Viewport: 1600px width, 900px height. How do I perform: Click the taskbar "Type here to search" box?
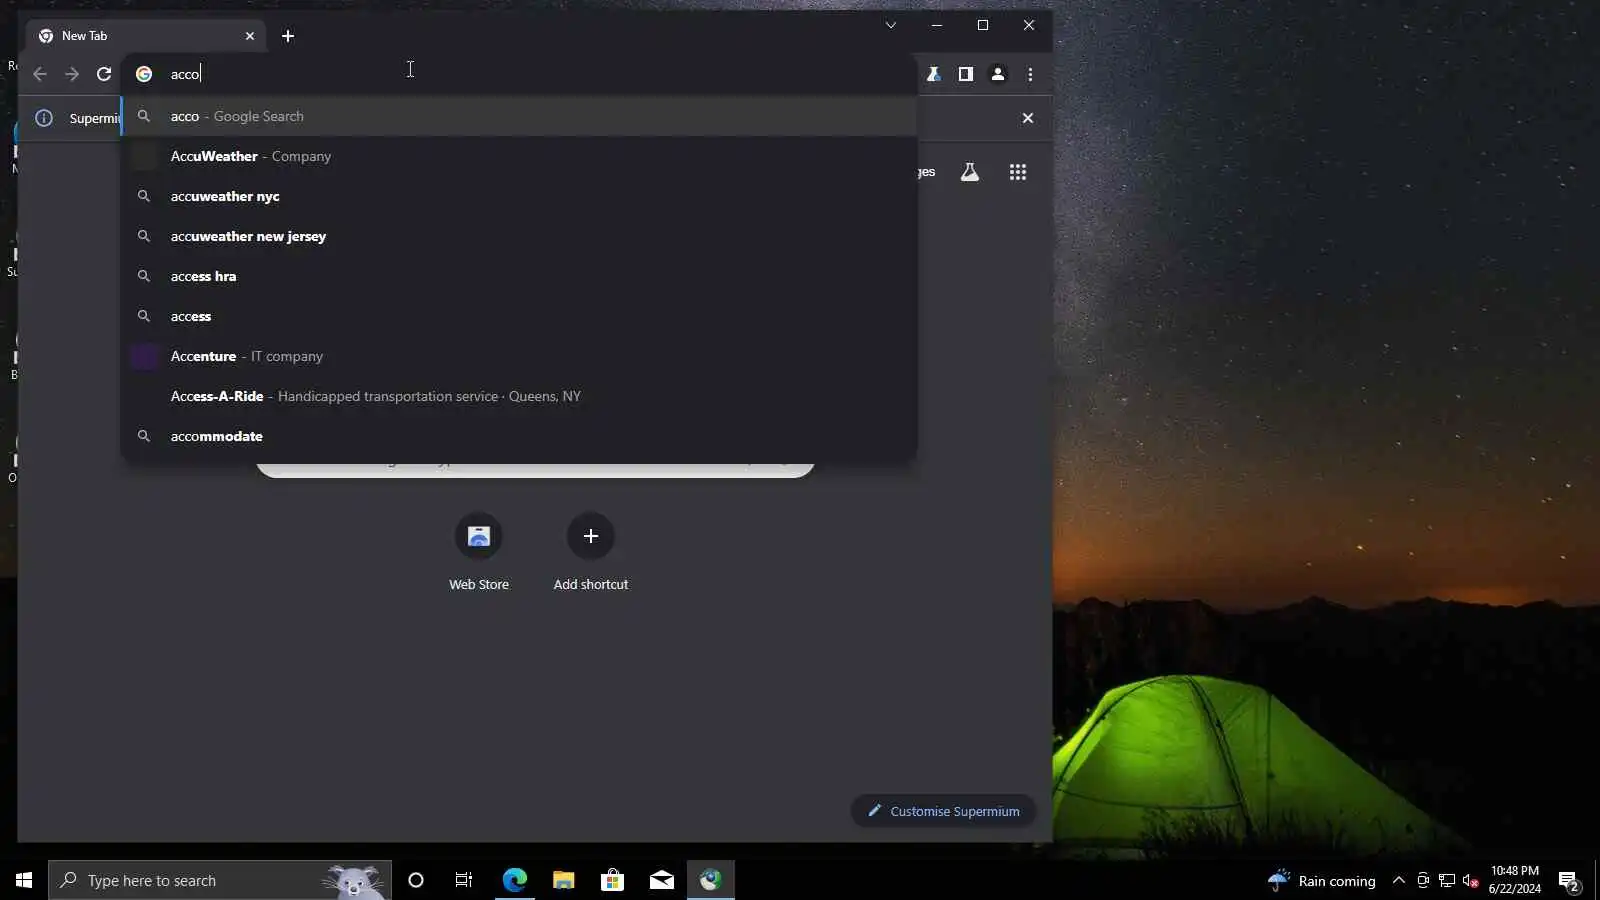pyautogui.click(x=220, y=880)
